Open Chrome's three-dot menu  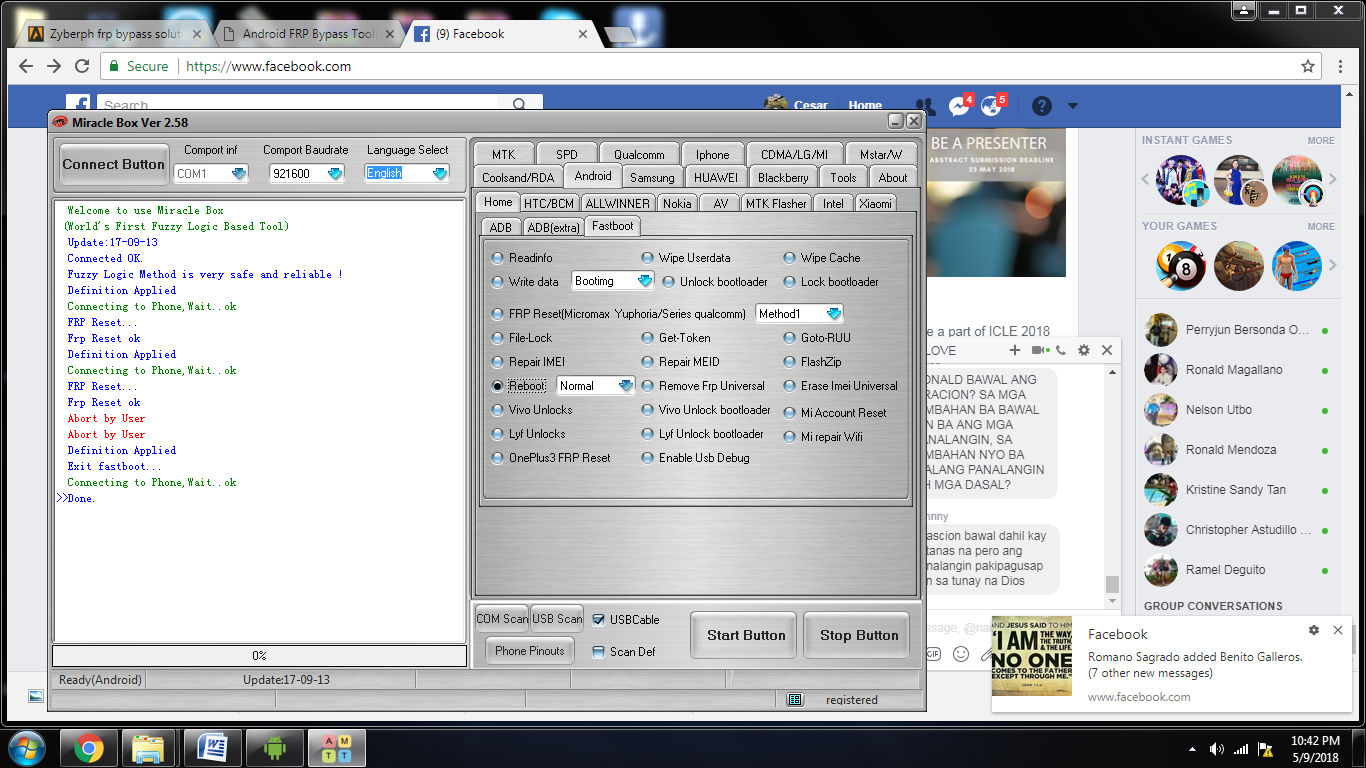pos(1342,66)
